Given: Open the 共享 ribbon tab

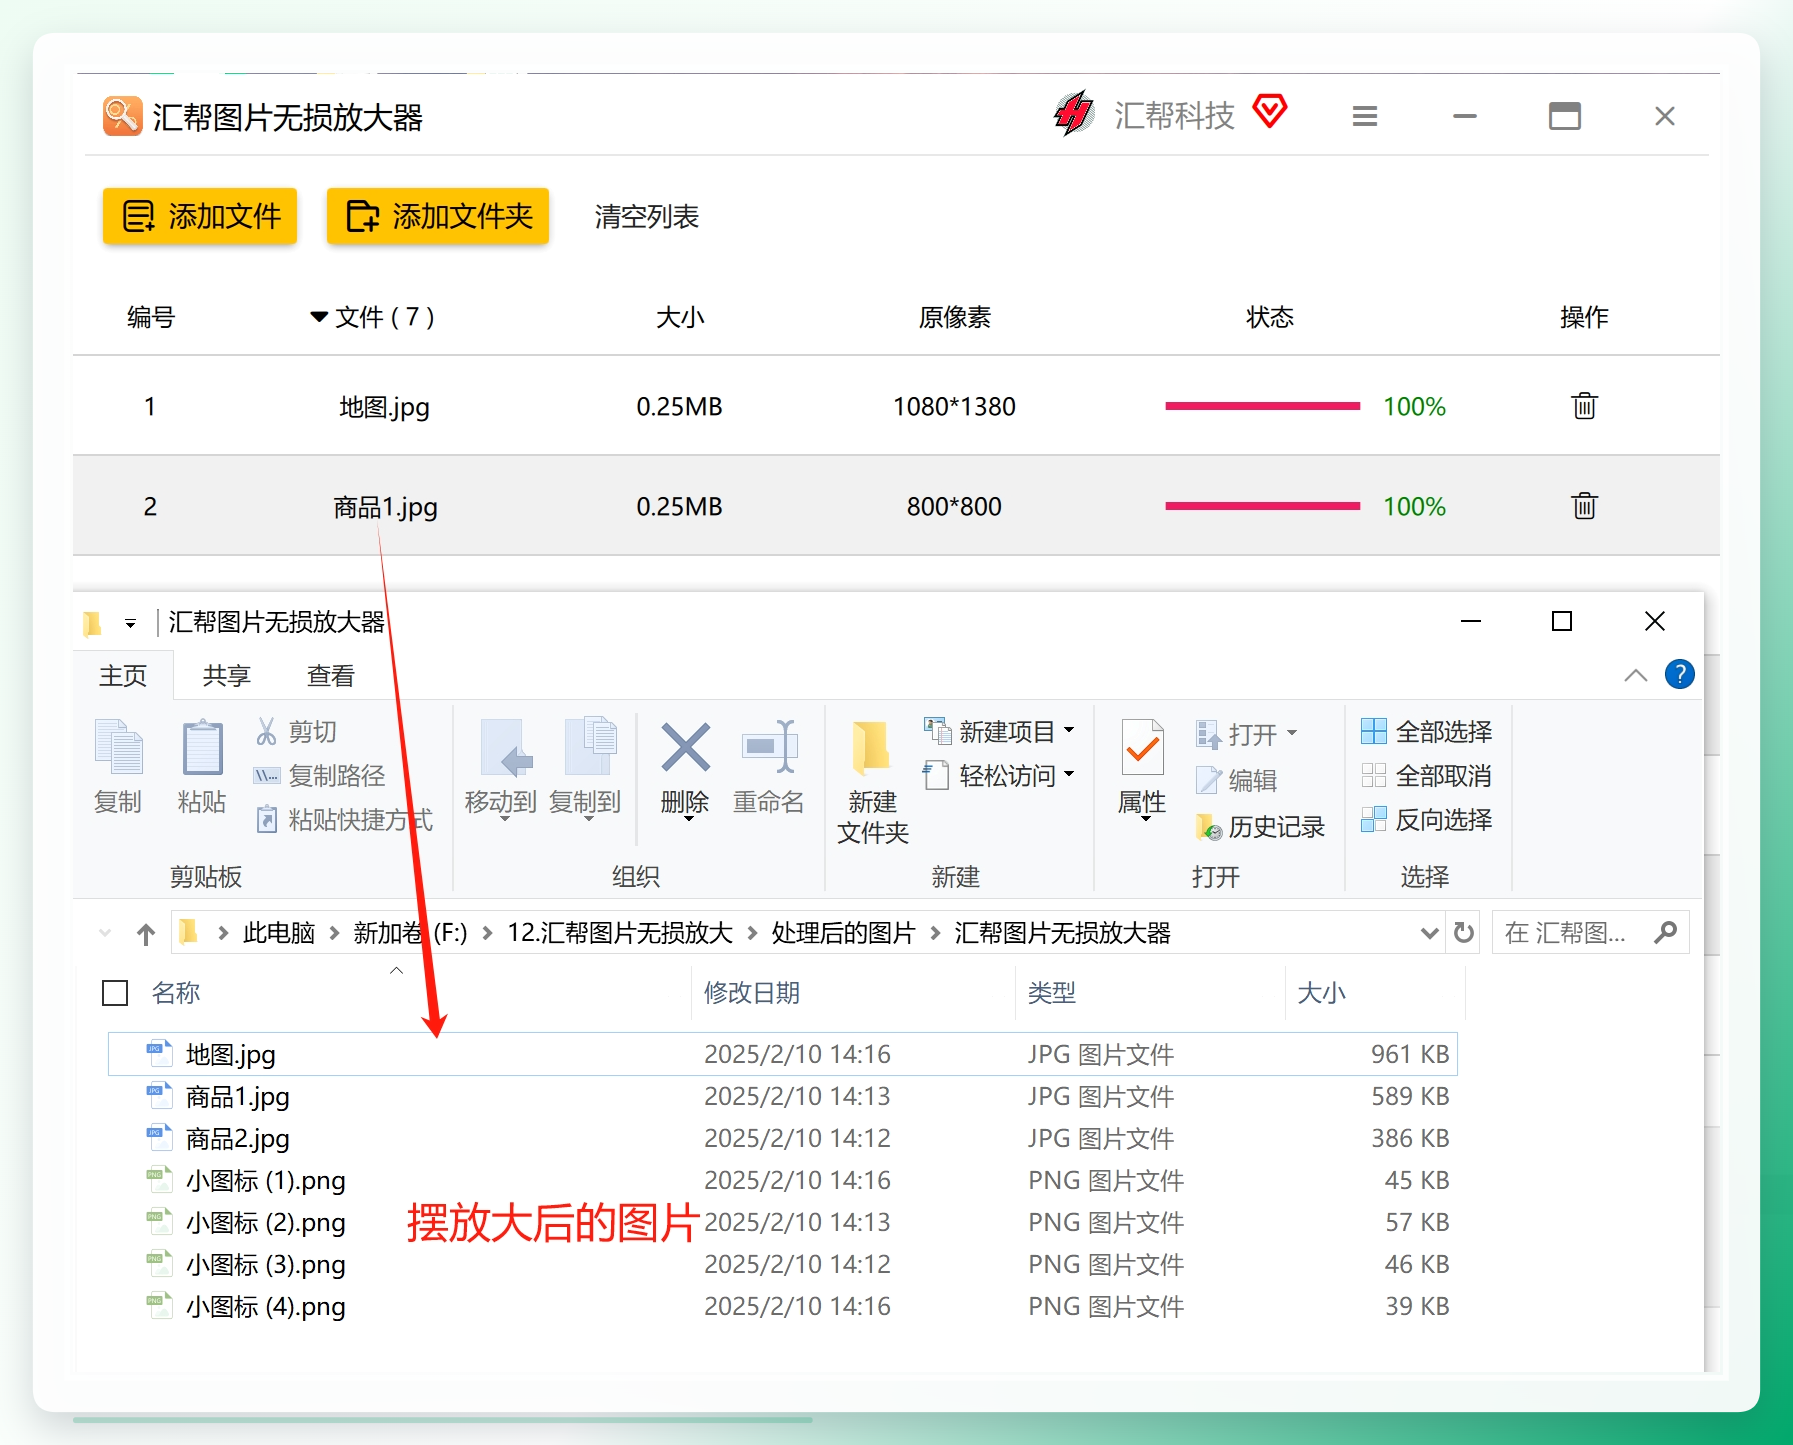Looking at the screenshot, I should [x=227, y=675].
